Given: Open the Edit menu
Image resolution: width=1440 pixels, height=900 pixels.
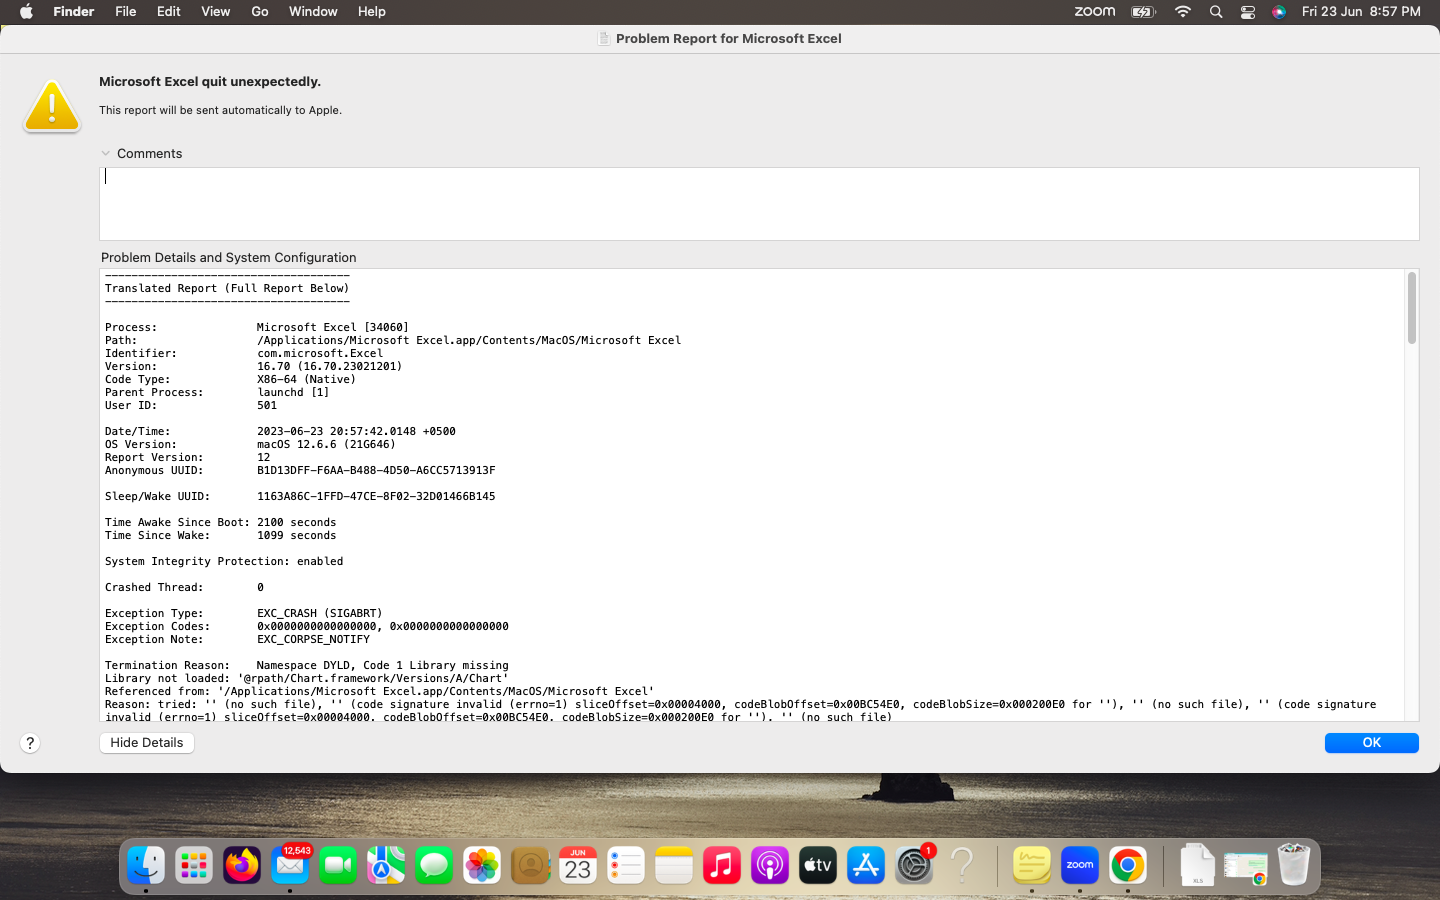Looking at the screenshot, I should coord(169,12).
